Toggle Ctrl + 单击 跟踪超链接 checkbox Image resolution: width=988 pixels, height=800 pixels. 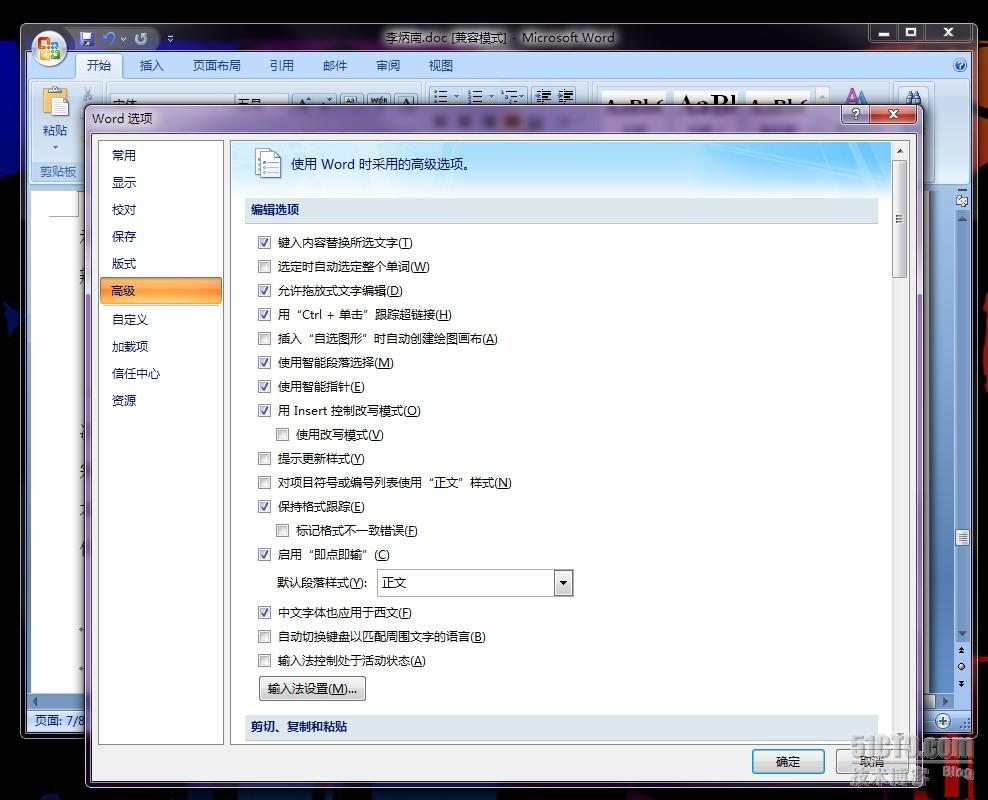265,314
